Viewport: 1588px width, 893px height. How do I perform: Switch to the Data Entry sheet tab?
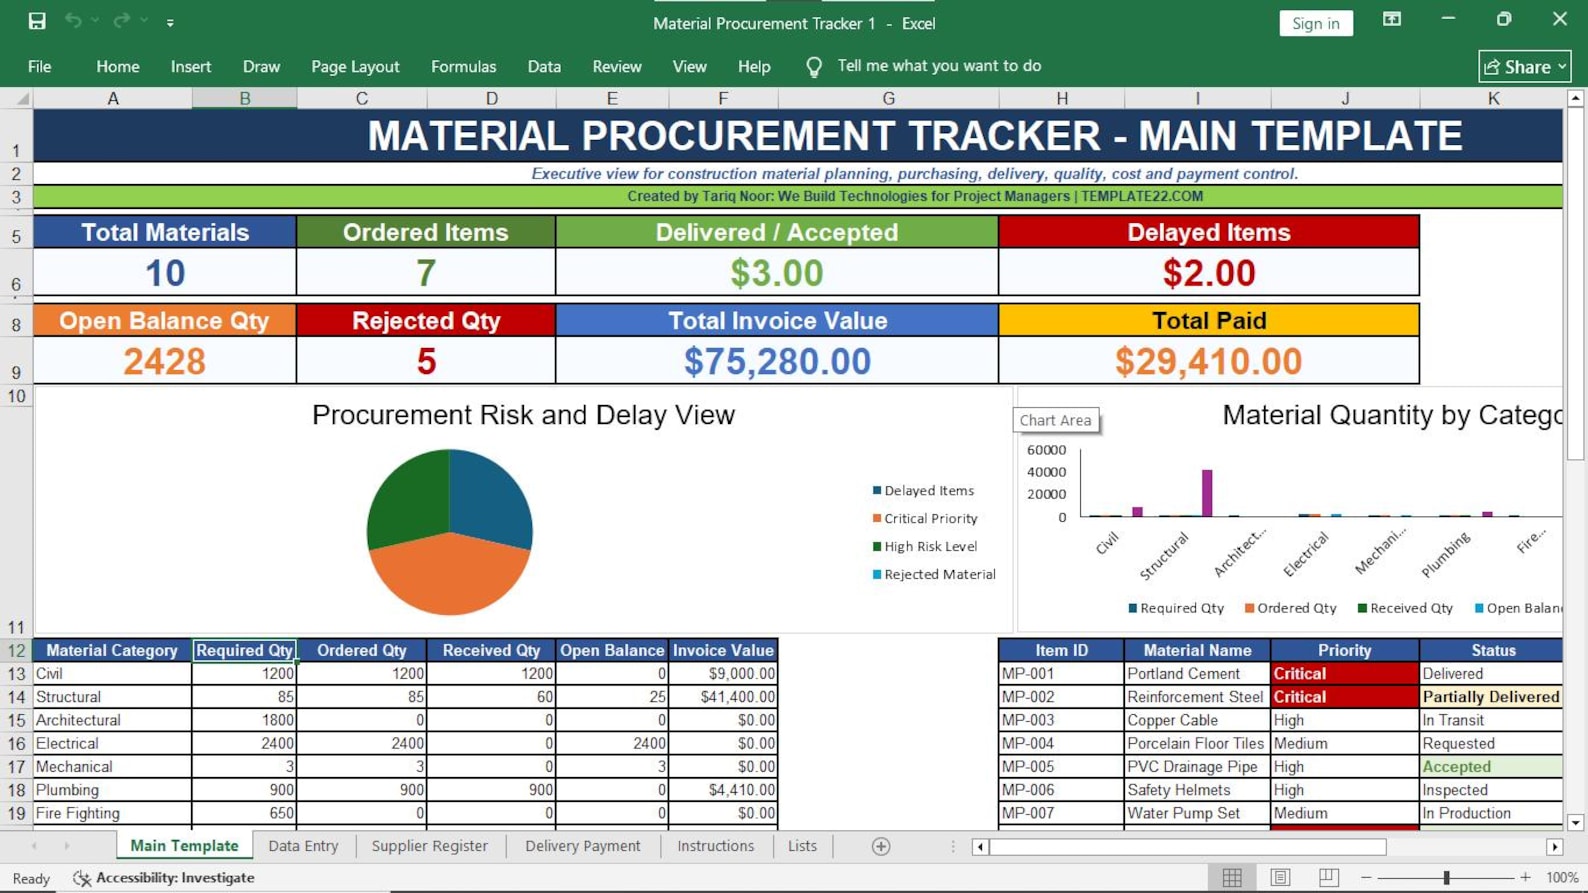pos(303,846)
